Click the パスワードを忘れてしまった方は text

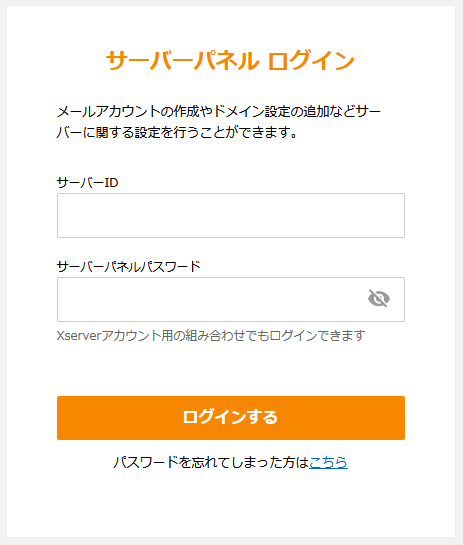click(x=211, y=462)
